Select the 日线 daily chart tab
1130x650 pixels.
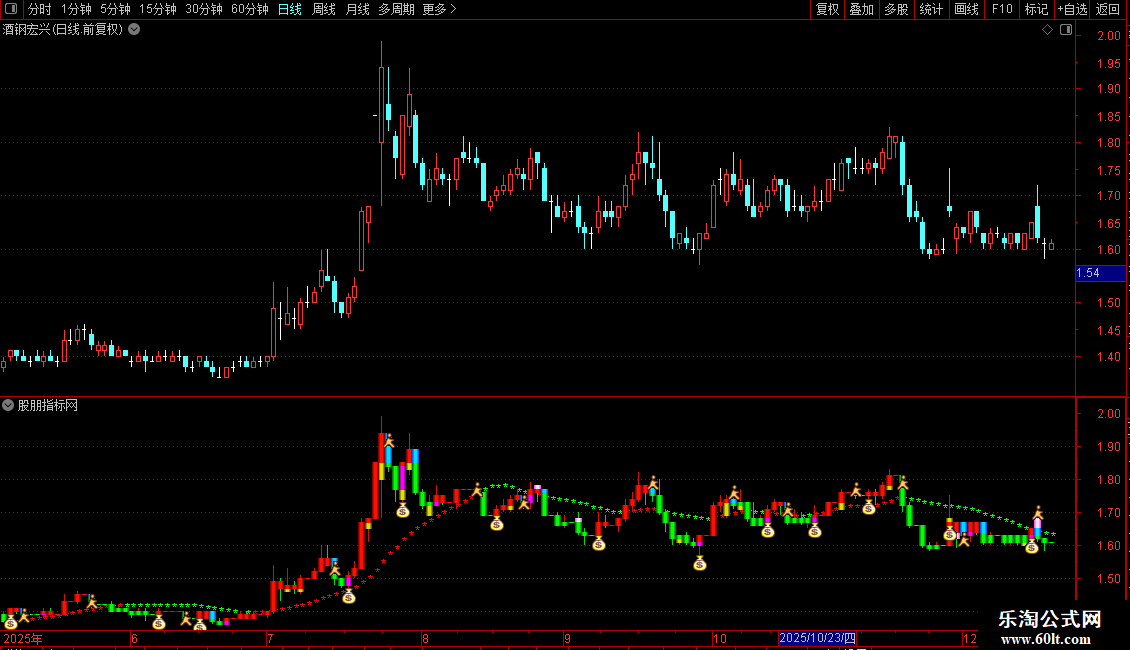(290, 9)
